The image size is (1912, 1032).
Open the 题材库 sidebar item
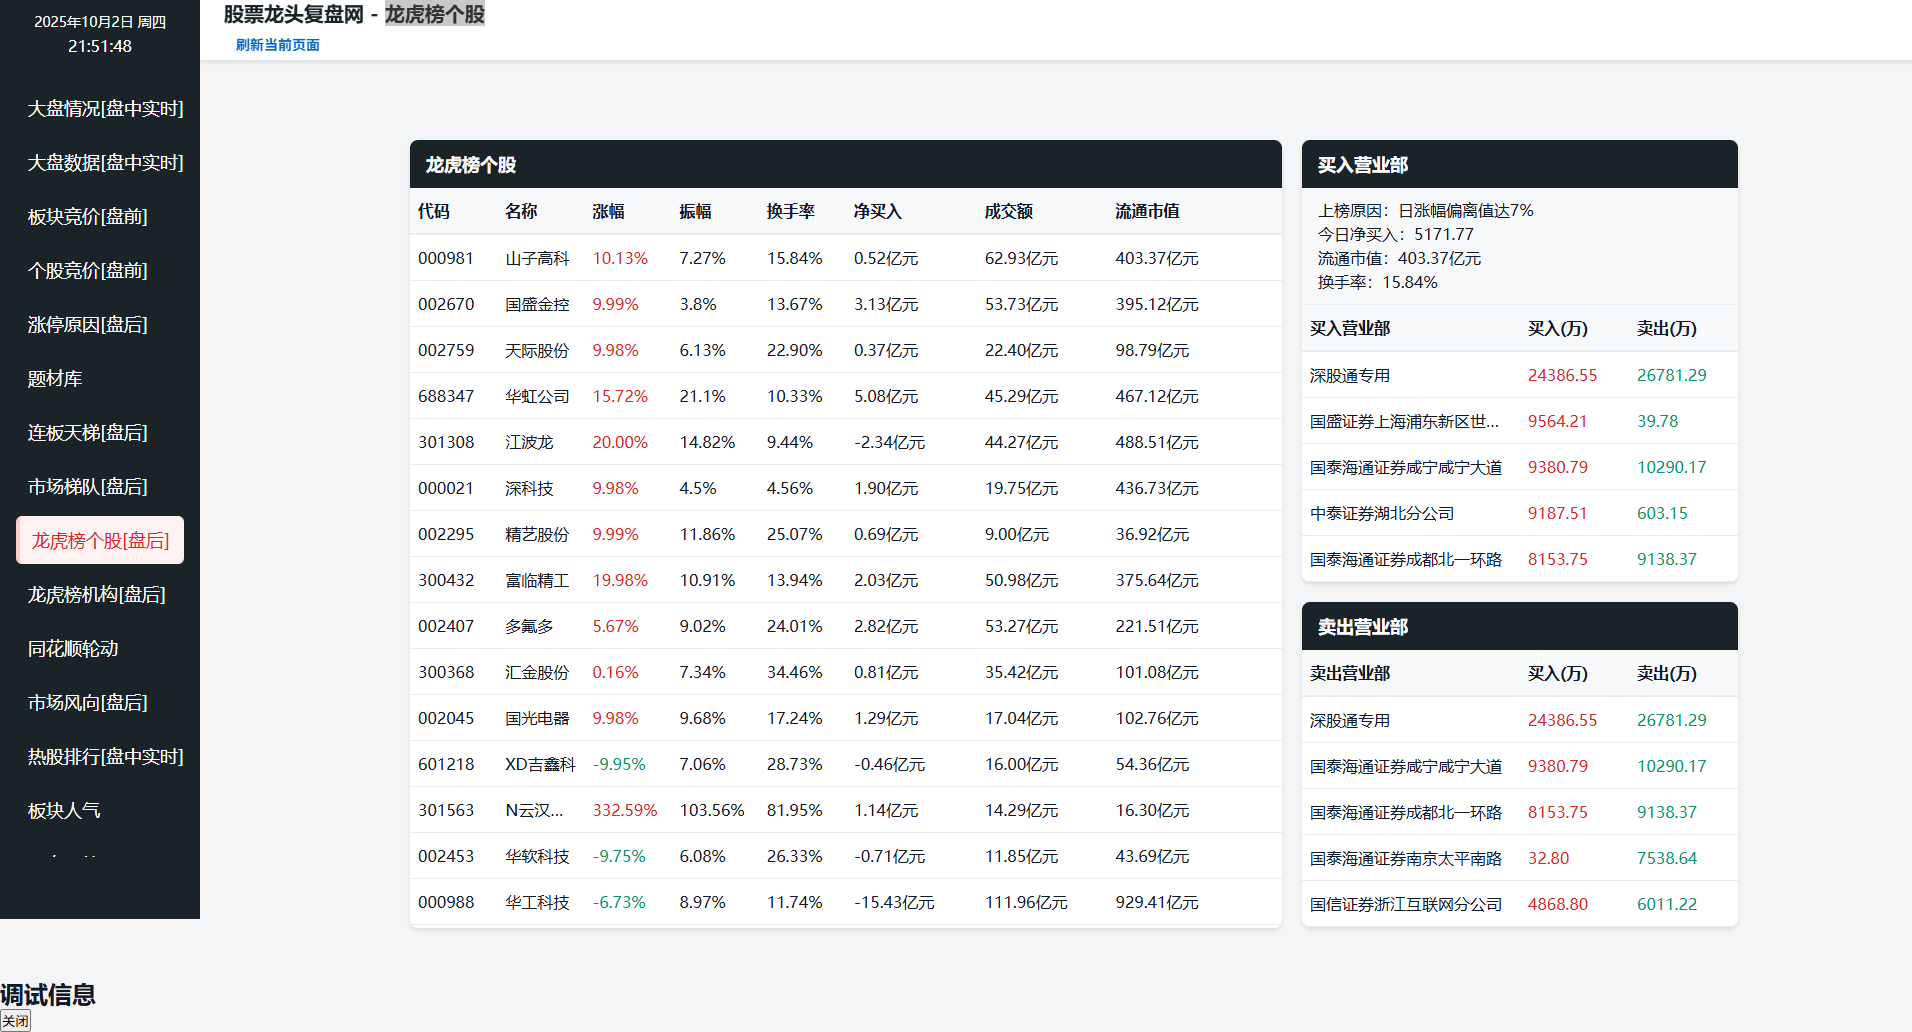(55, 379)
